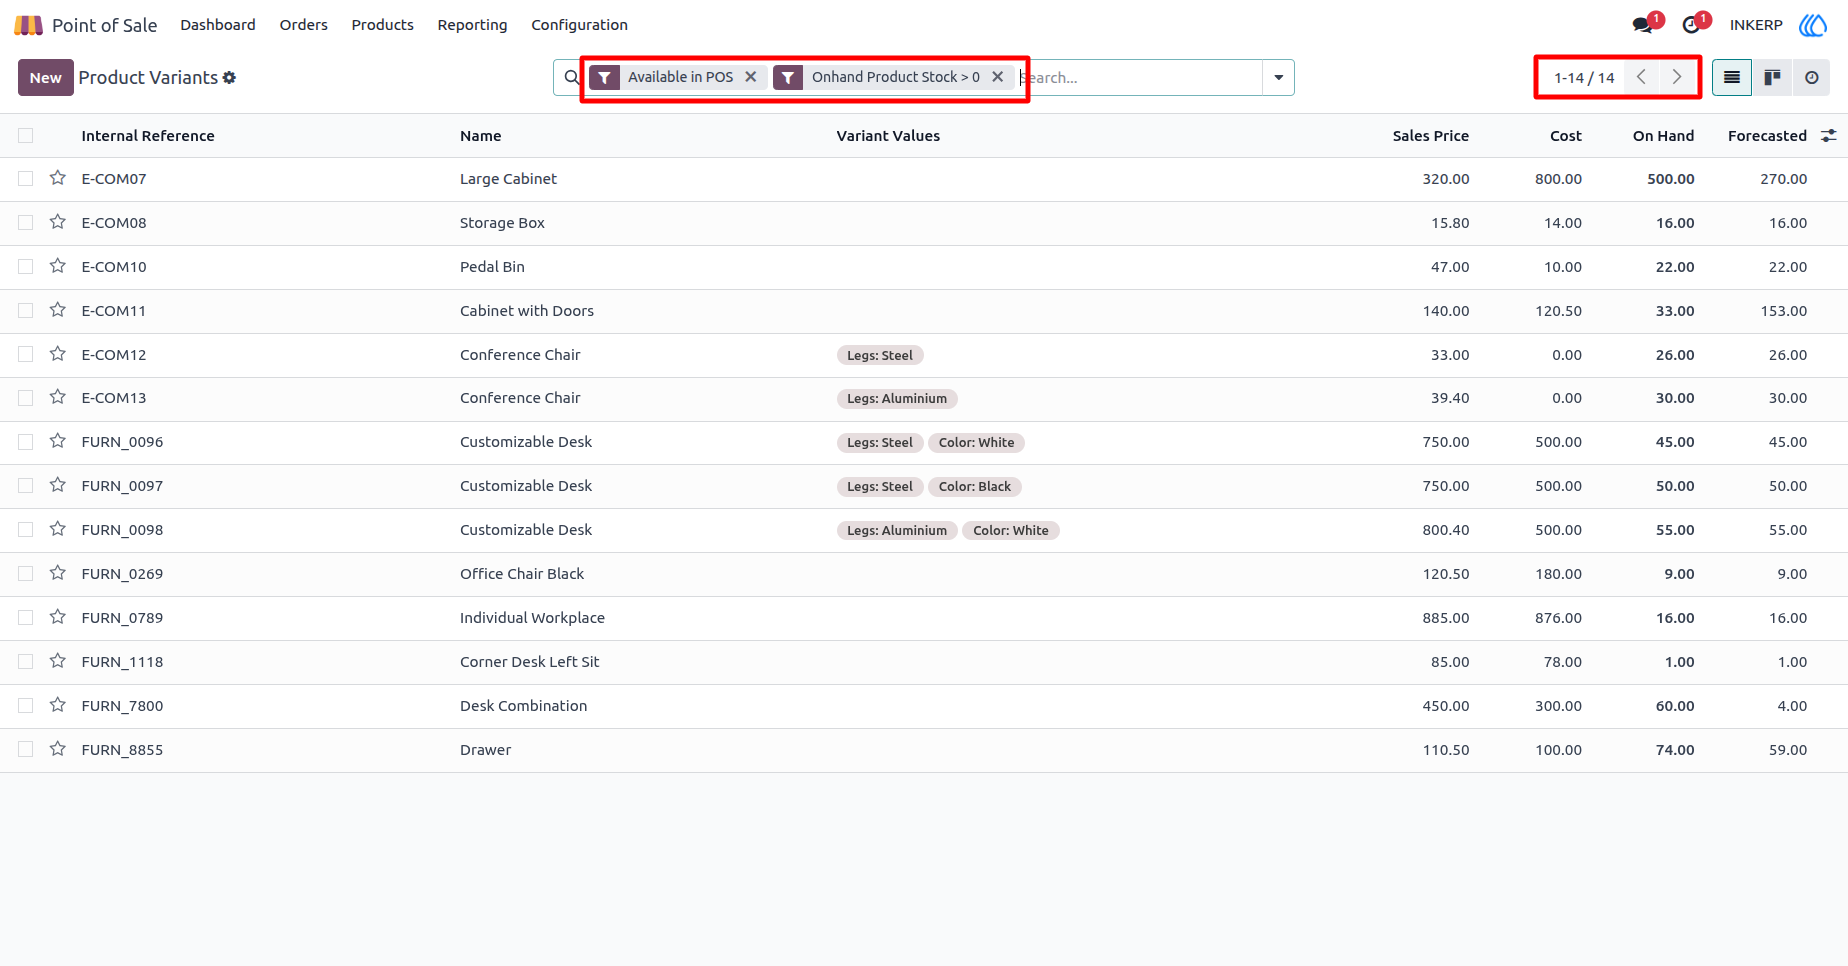Image resolution: width=1848 pixels, height=966 pixels.
Task: Open the Corner Desk Left Sit record
Action: pyautogui.click(x=529, y=662)
